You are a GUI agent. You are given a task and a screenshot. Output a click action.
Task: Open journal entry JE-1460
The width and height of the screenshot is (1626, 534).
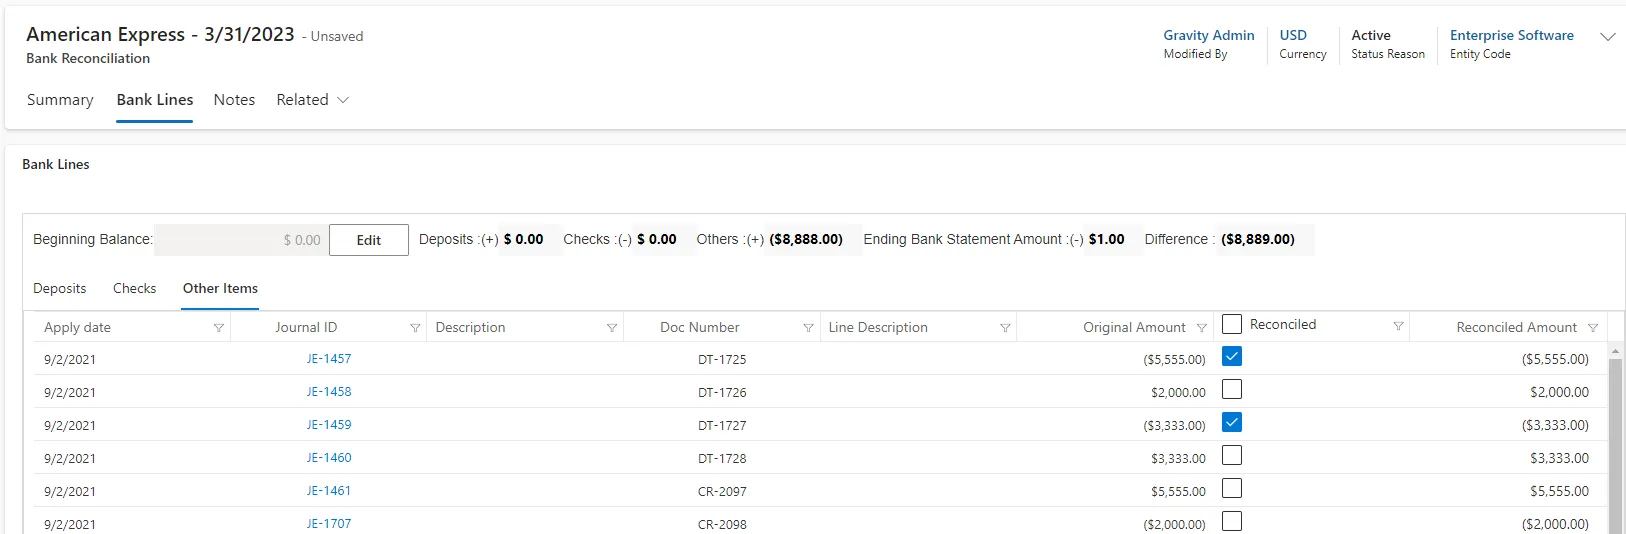[x=329, y=457]
